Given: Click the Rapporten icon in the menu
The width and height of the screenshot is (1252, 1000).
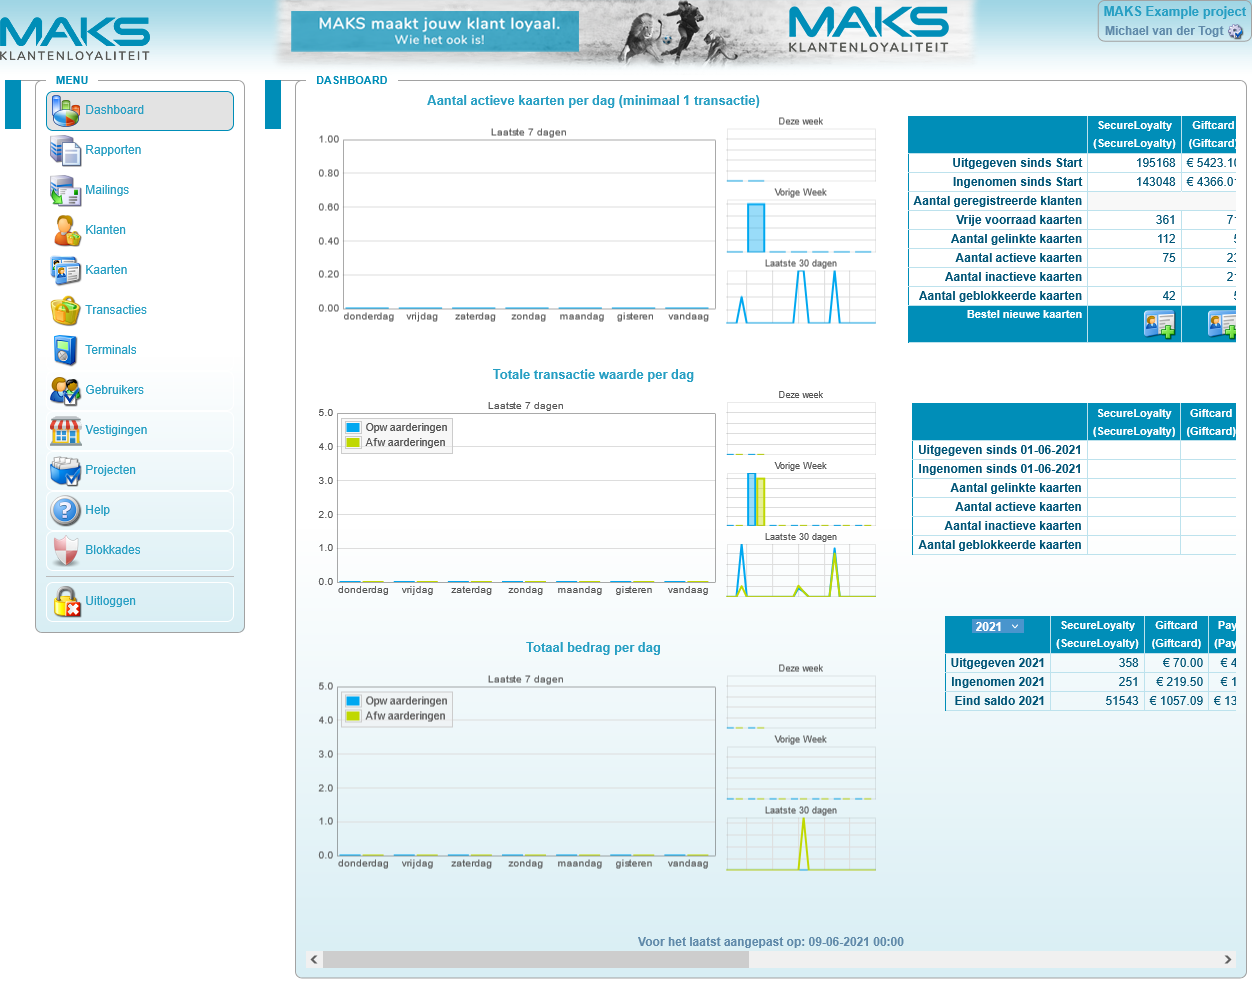Looking at the screenshot, I should pyautogui.click(x=65, y=151).
